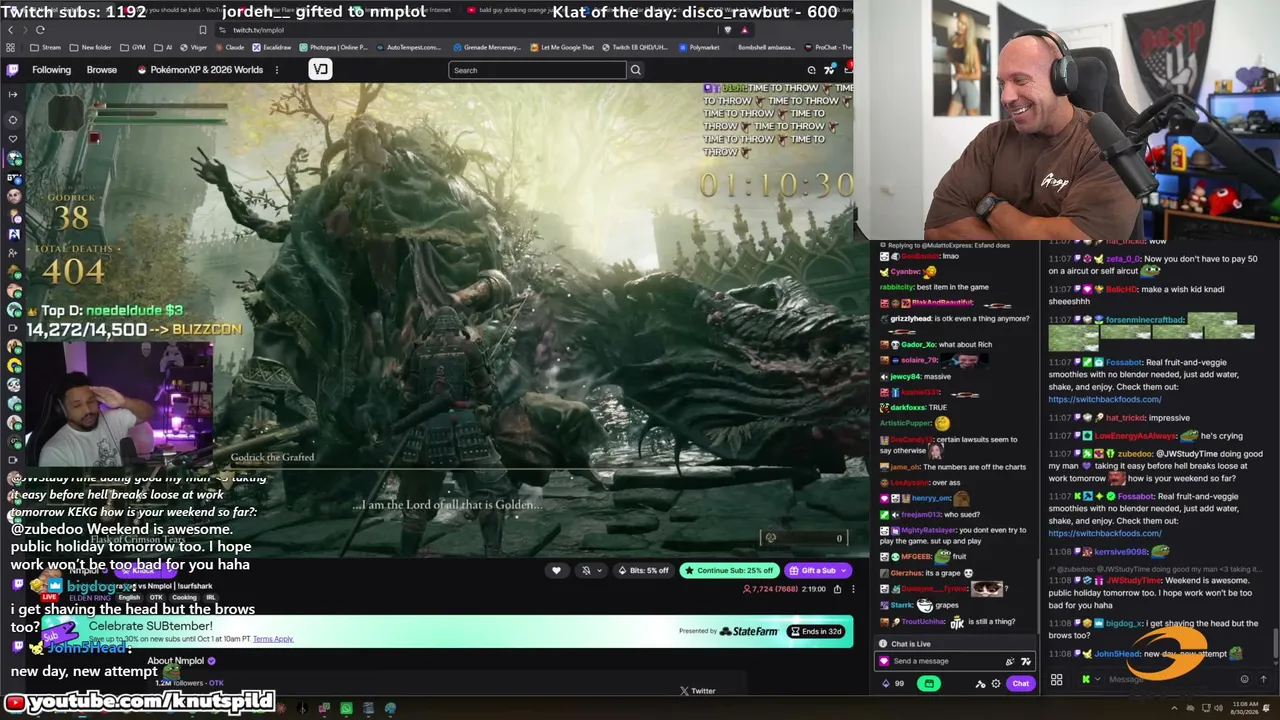Click the Continue Sub: 25% off button

(729, 571)
